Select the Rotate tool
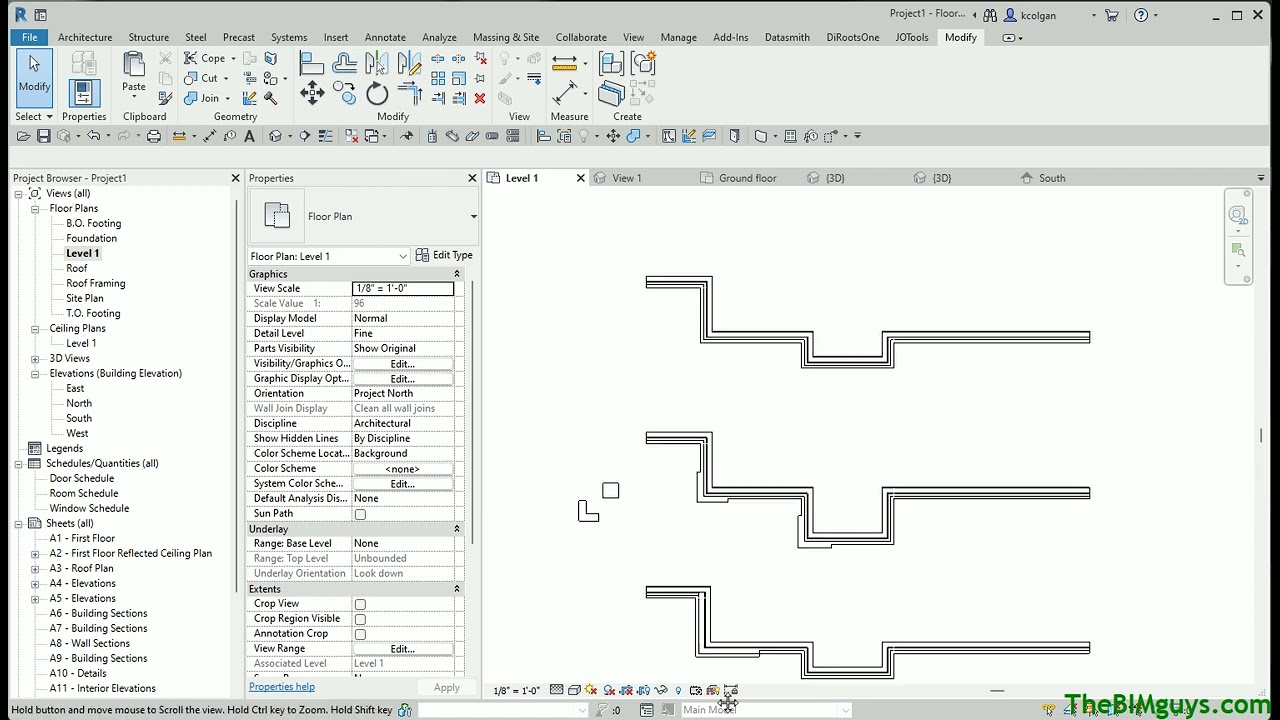The image size is (1280, 720). point(377,94)
